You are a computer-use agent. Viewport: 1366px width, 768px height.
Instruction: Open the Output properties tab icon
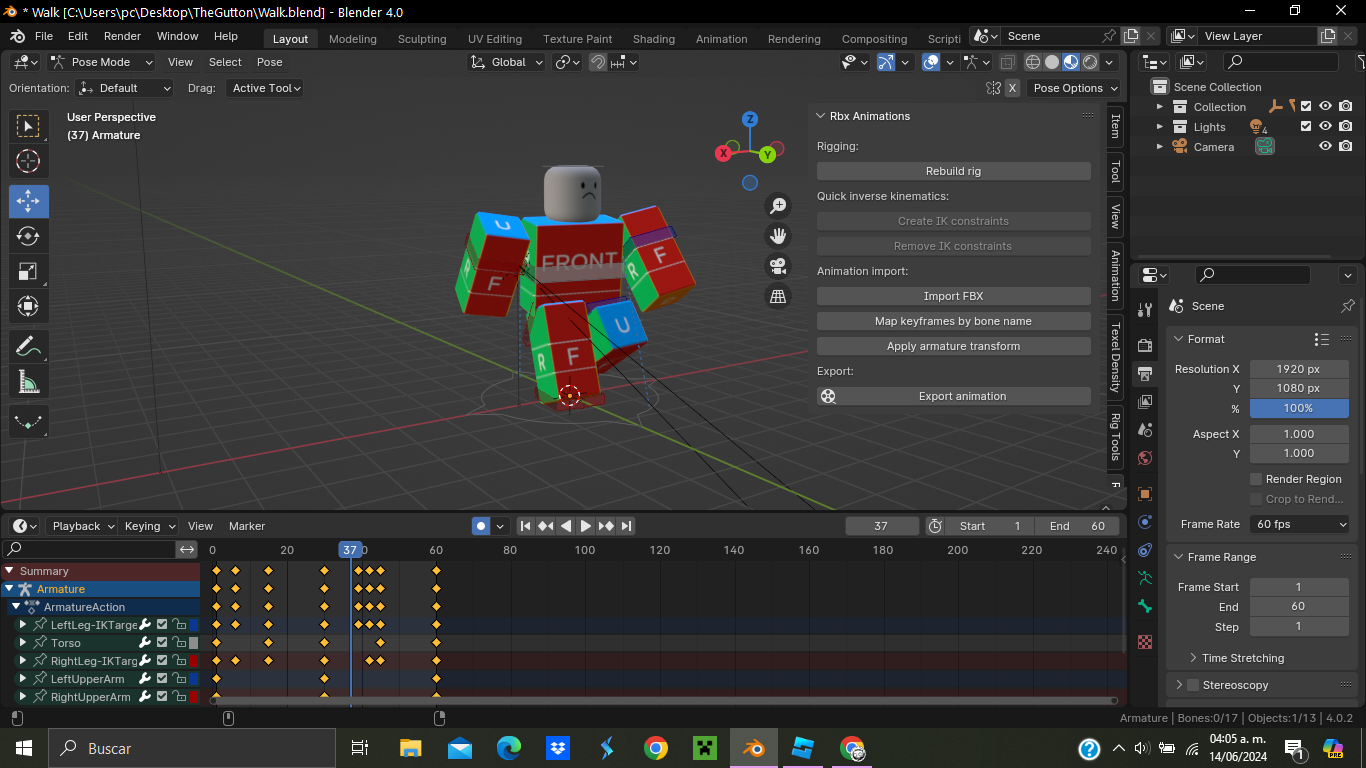coord(1145,373)
